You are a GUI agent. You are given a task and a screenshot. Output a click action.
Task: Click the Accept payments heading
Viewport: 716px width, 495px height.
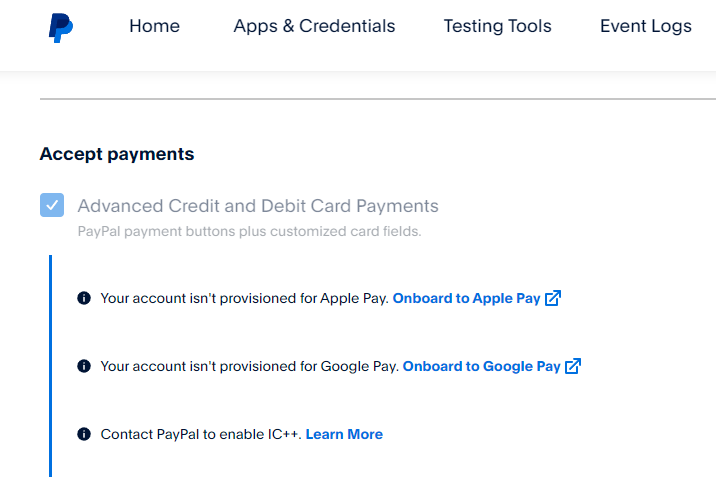click(117, 154)
